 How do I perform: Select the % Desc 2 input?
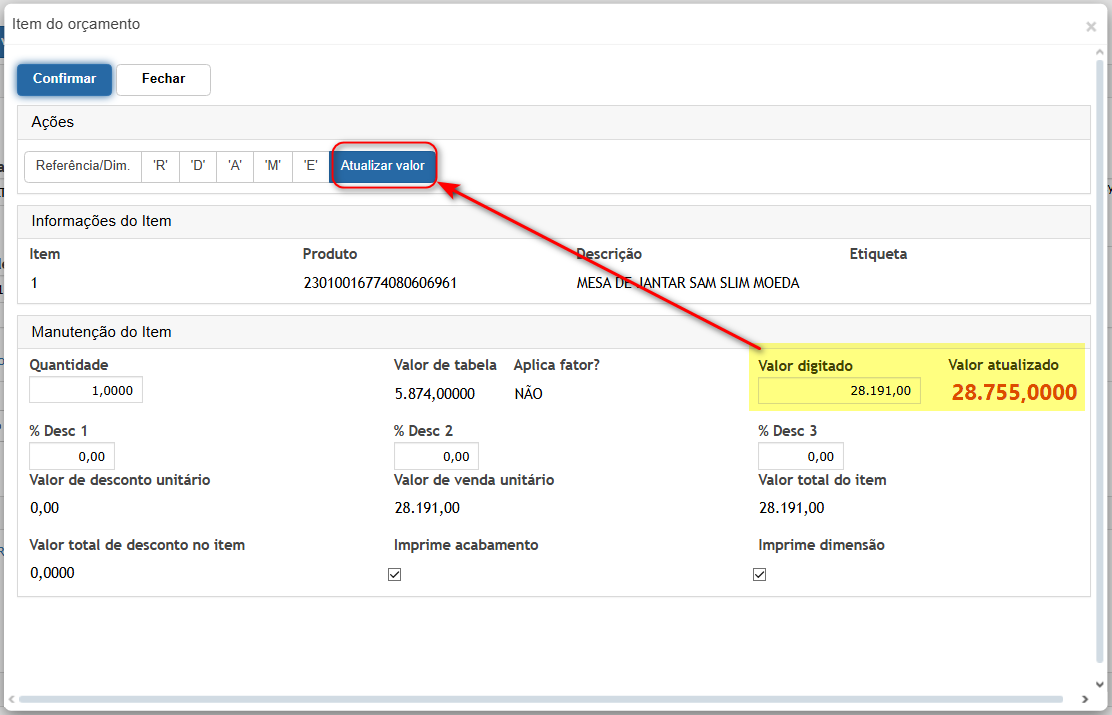click(x=436, y=456)
